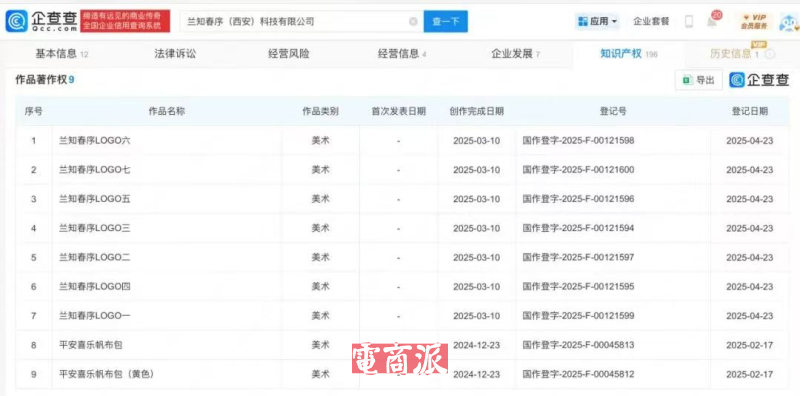The height and width of the screenshot is (396, 800).
Task: Click registration number 国作登字-2025-F-00121595
Action: tap(578, 287)
